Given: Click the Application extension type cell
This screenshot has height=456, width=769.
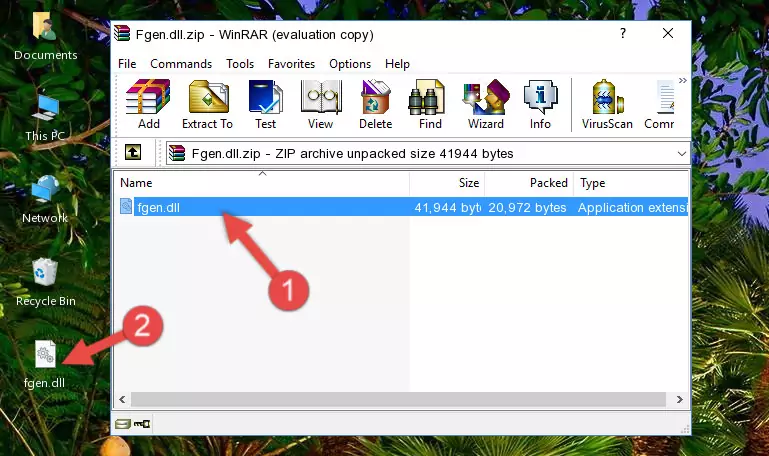Looking at the screenshot, I should point(633,207).
